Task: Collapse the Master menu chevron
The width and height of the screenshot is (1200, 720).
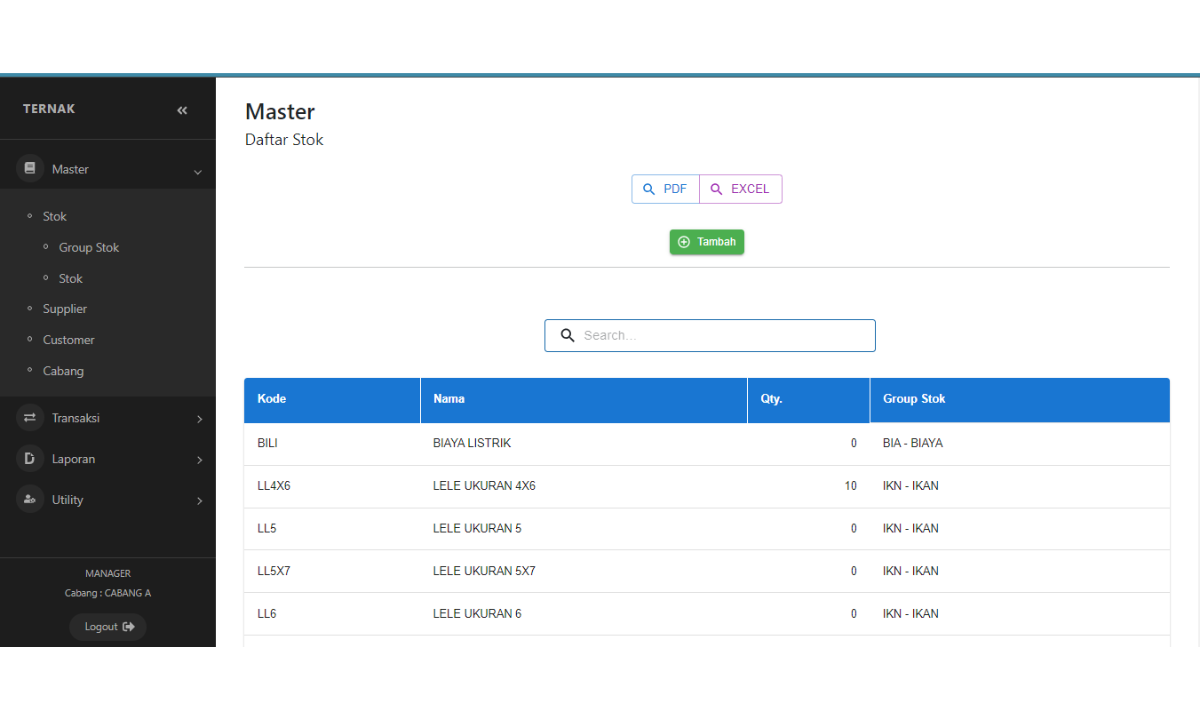Action: (x=198, y=172)
